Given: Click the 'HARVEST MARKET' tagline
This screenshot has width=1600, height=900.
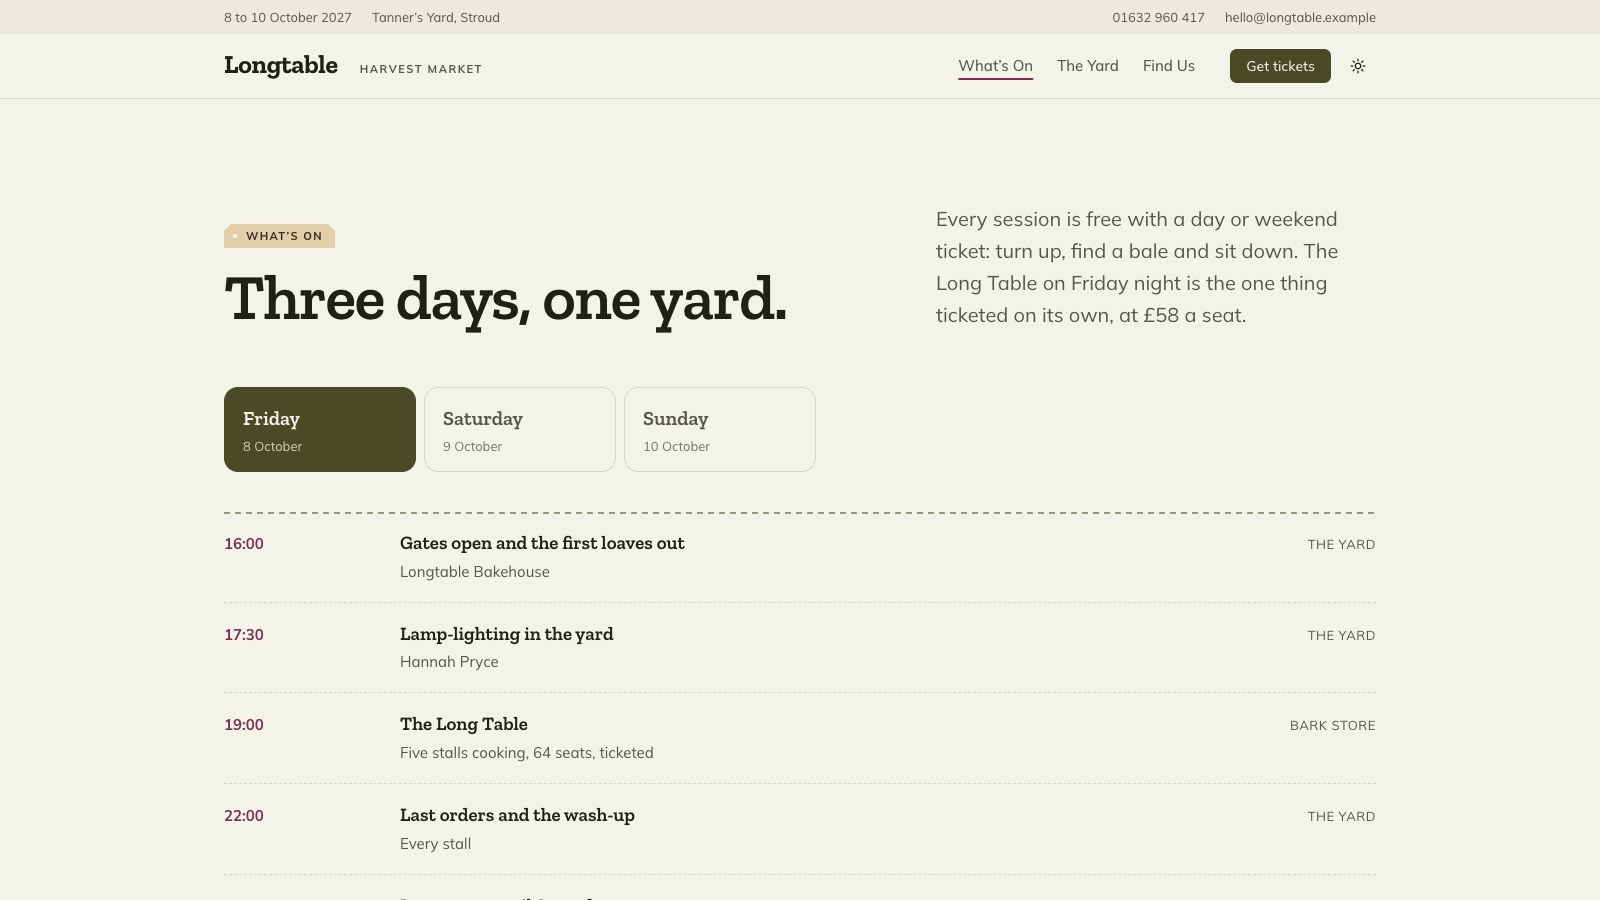Looking at the screenshot, I should coord(421,69).
